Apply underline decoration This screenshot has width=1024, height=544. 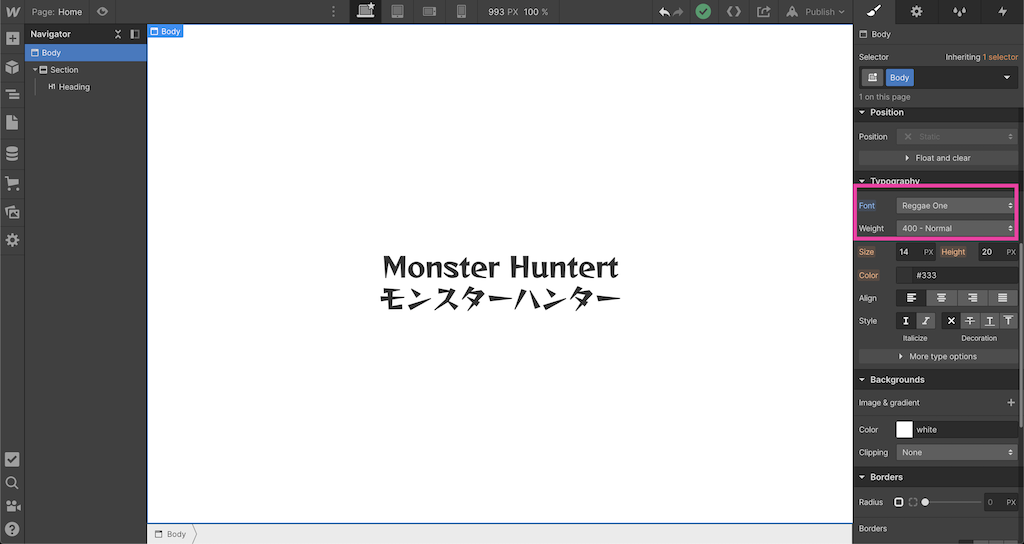click(x=989, y=321)
